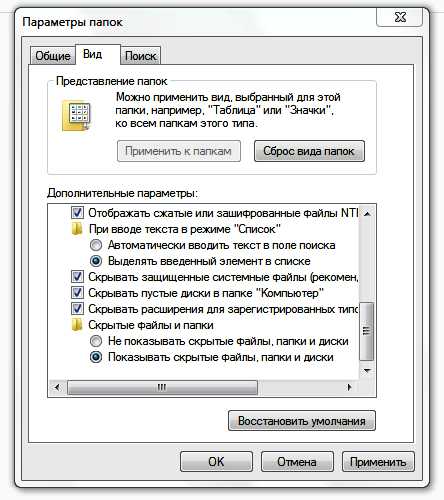Click folder view icon in Представление папок
Viewport: 444px width, 500px height.
coord(76,116)
